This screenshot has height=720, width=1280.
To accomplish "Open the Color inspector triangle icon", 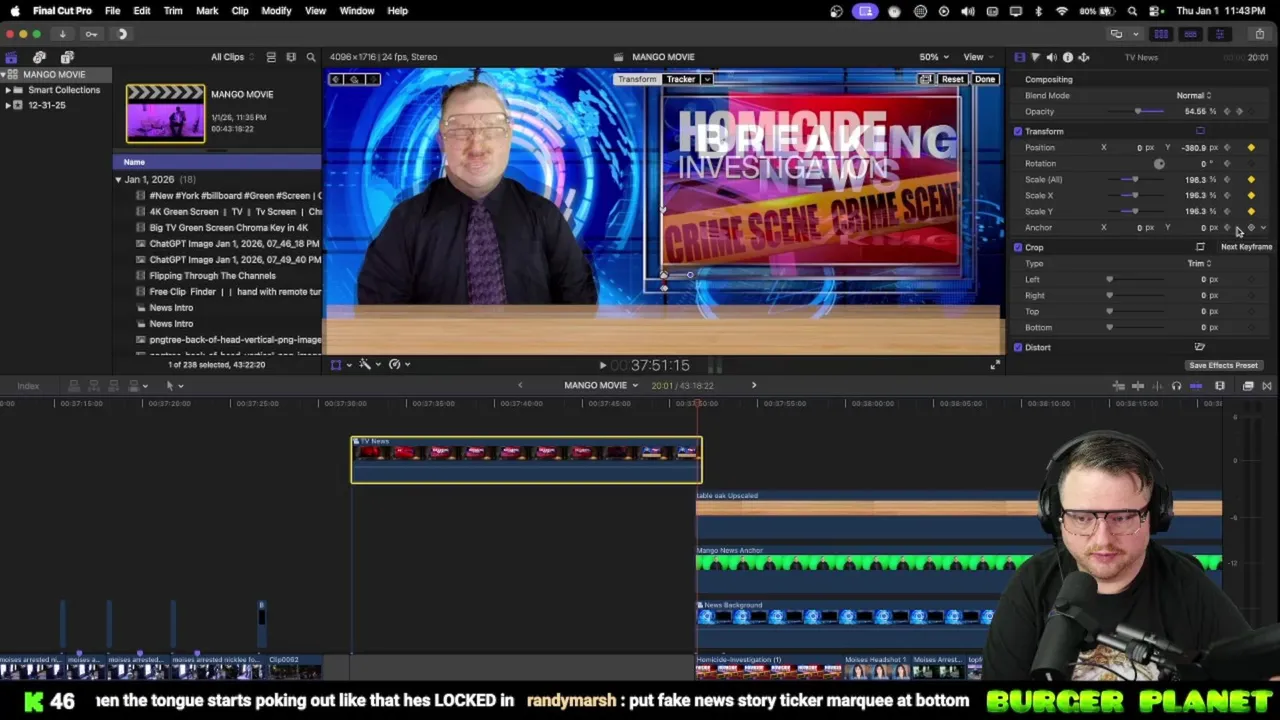I will pos(1035,57).
